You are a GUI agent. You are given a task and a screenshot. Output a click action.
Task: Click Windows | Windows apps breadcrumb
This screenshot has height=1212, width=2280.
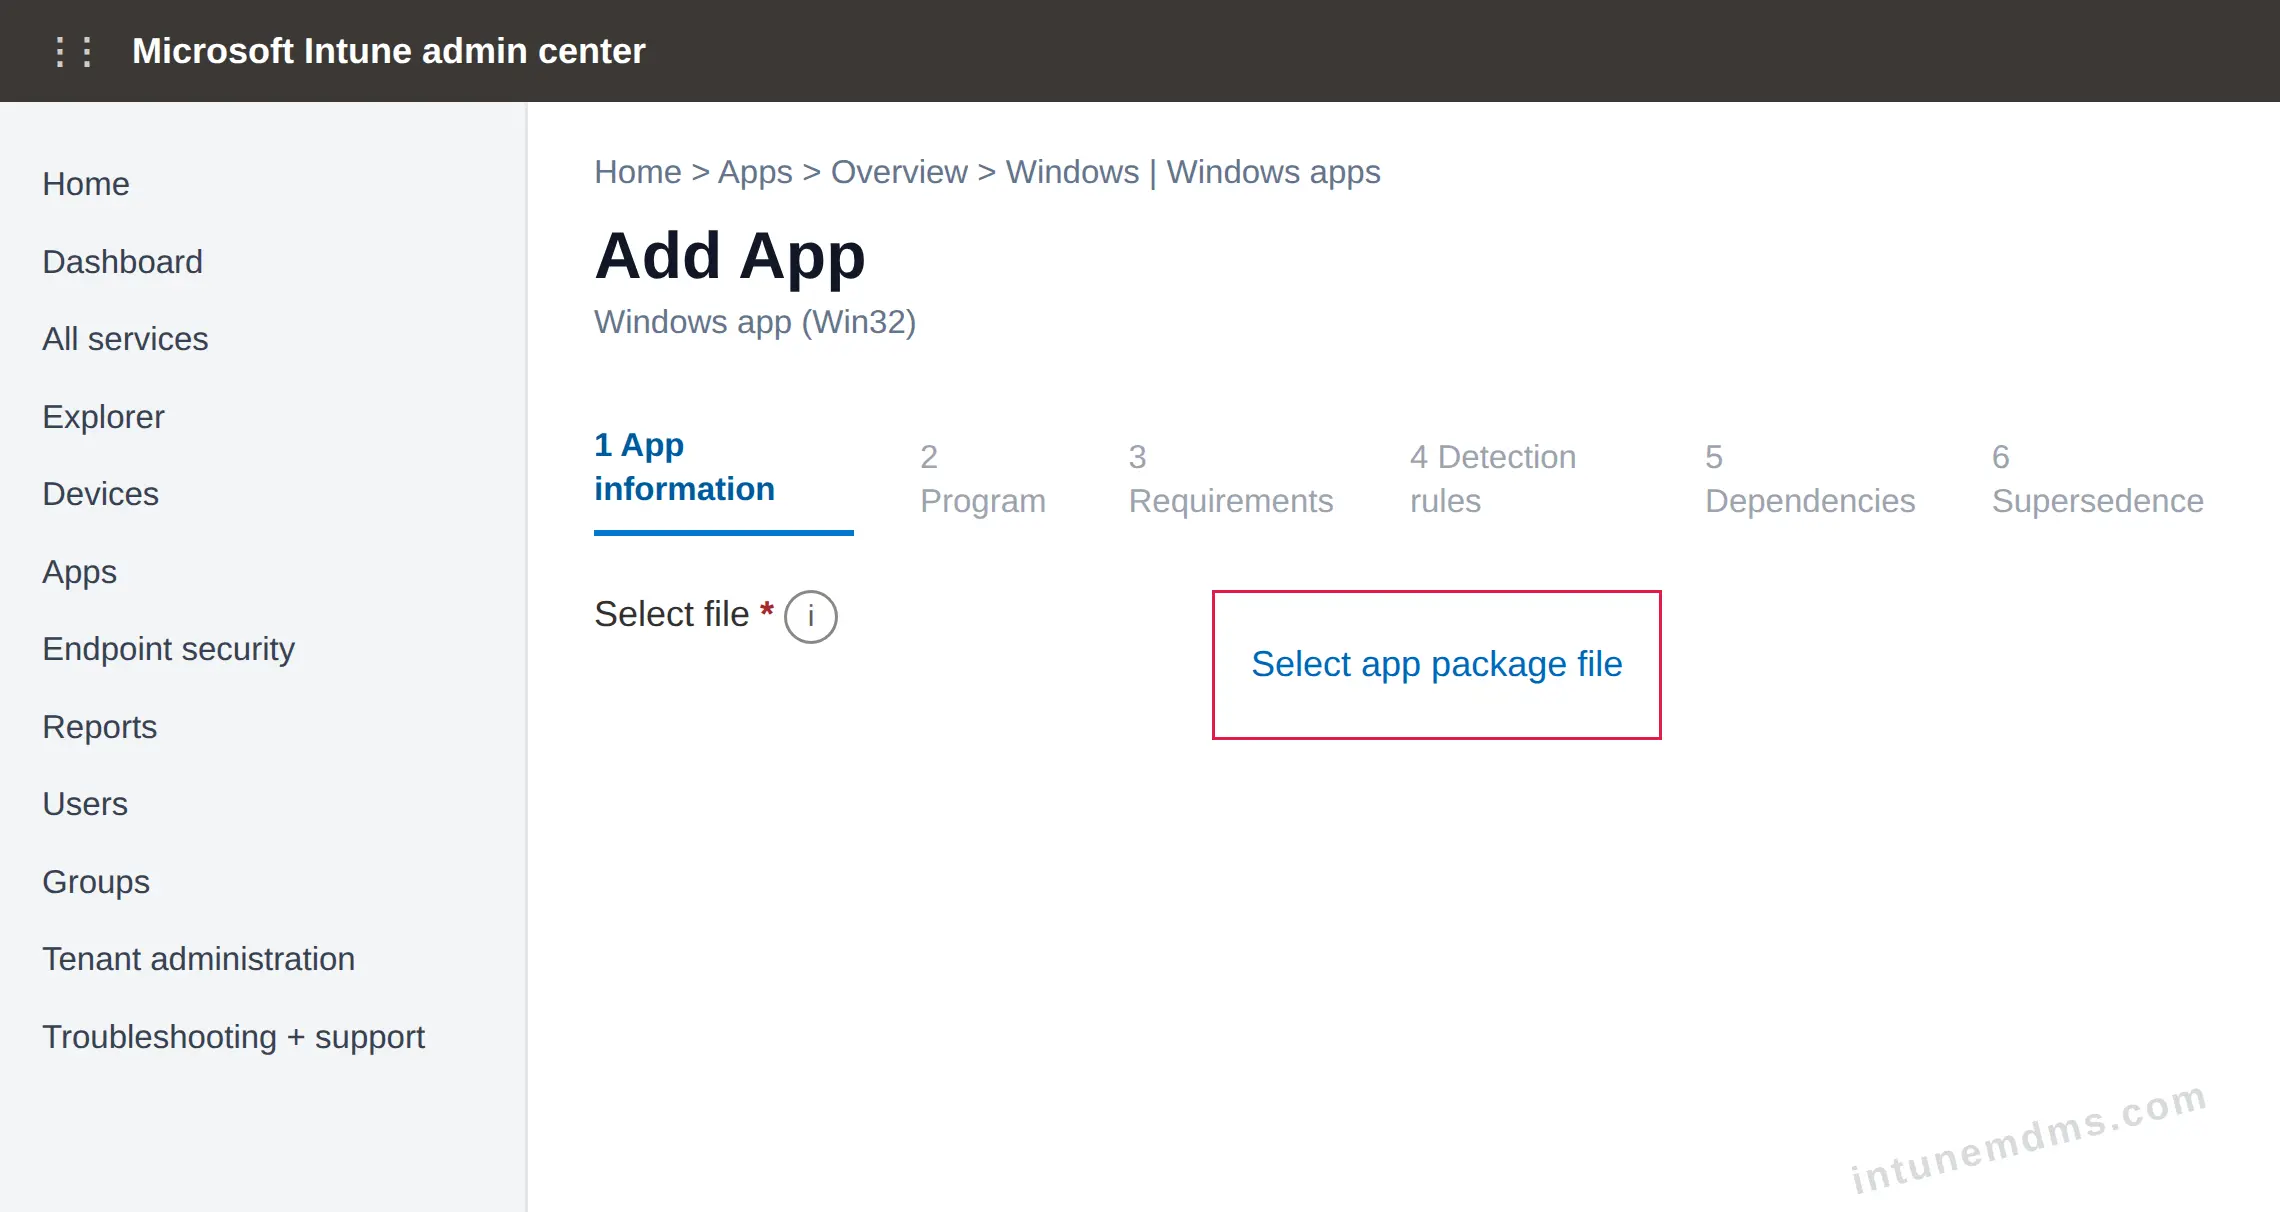pos(1193,172)
